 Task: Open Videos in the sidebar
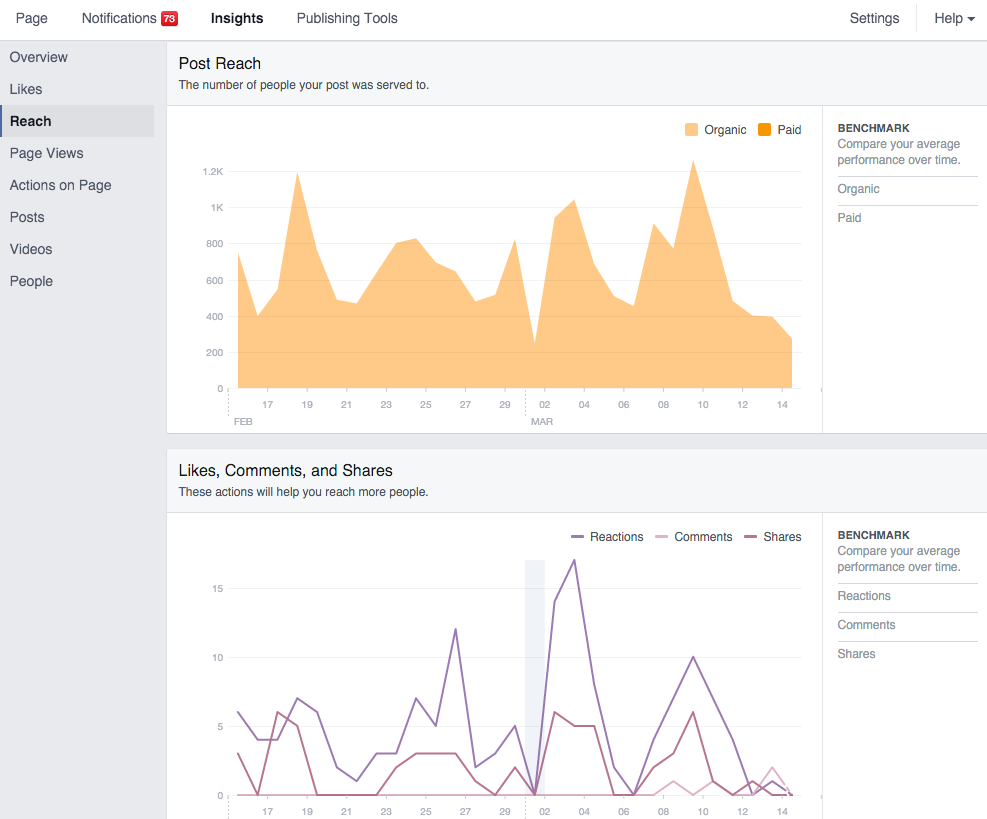coord(31,249)
